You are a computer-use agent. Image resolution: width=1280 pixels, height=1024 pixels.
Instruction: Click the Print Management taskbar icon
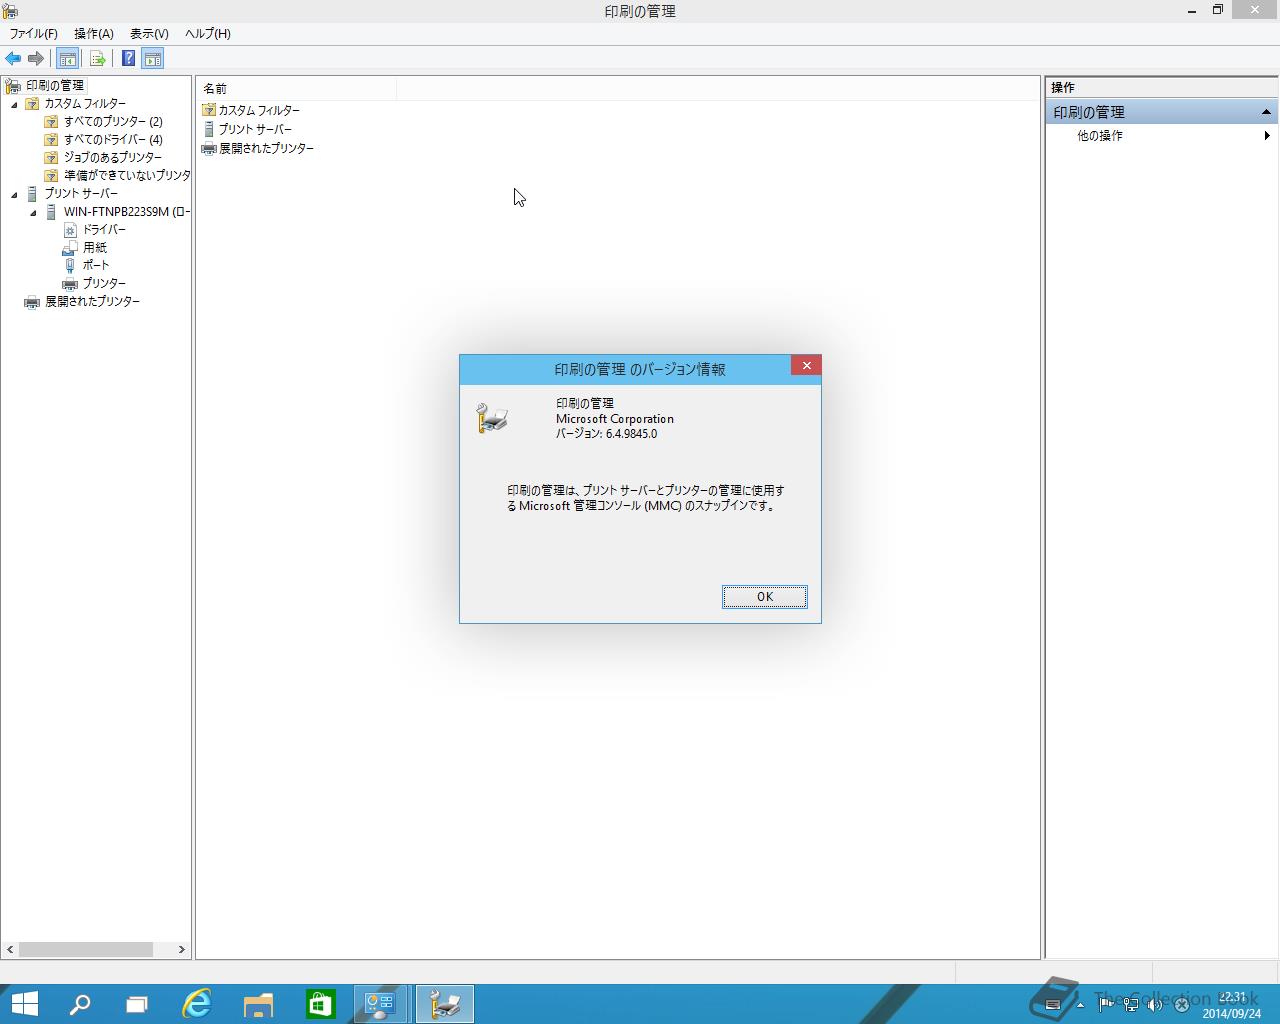[x=445, y=1004]
